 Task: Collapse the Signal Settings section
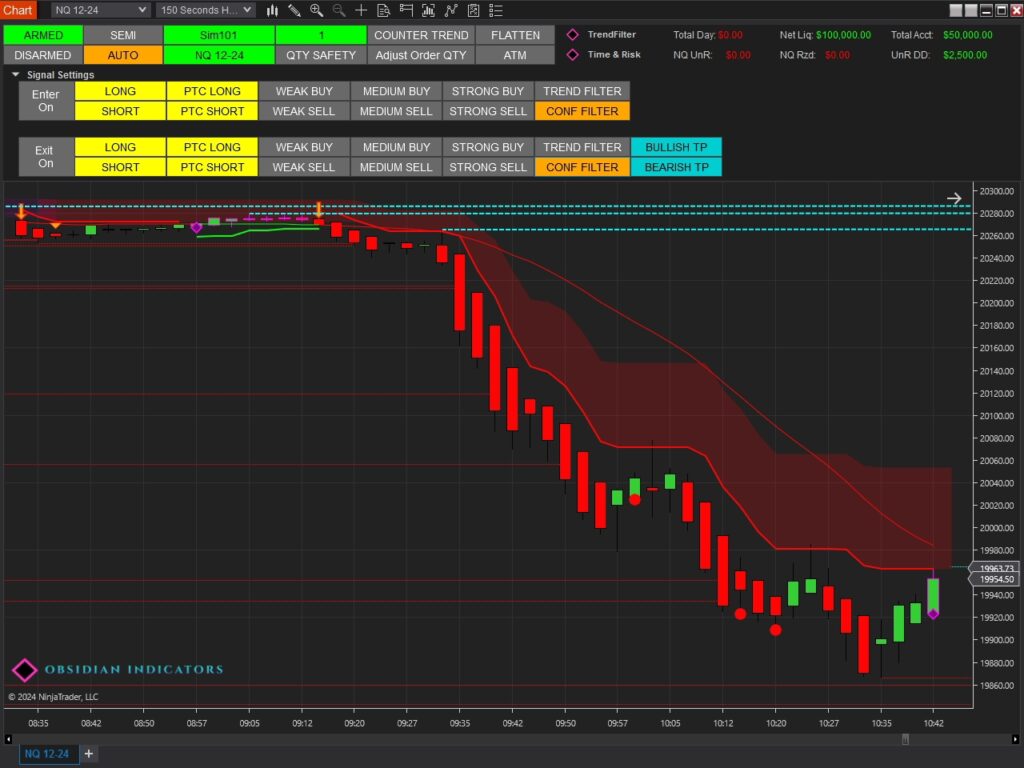pyautogui.click(x=15, y=75)
